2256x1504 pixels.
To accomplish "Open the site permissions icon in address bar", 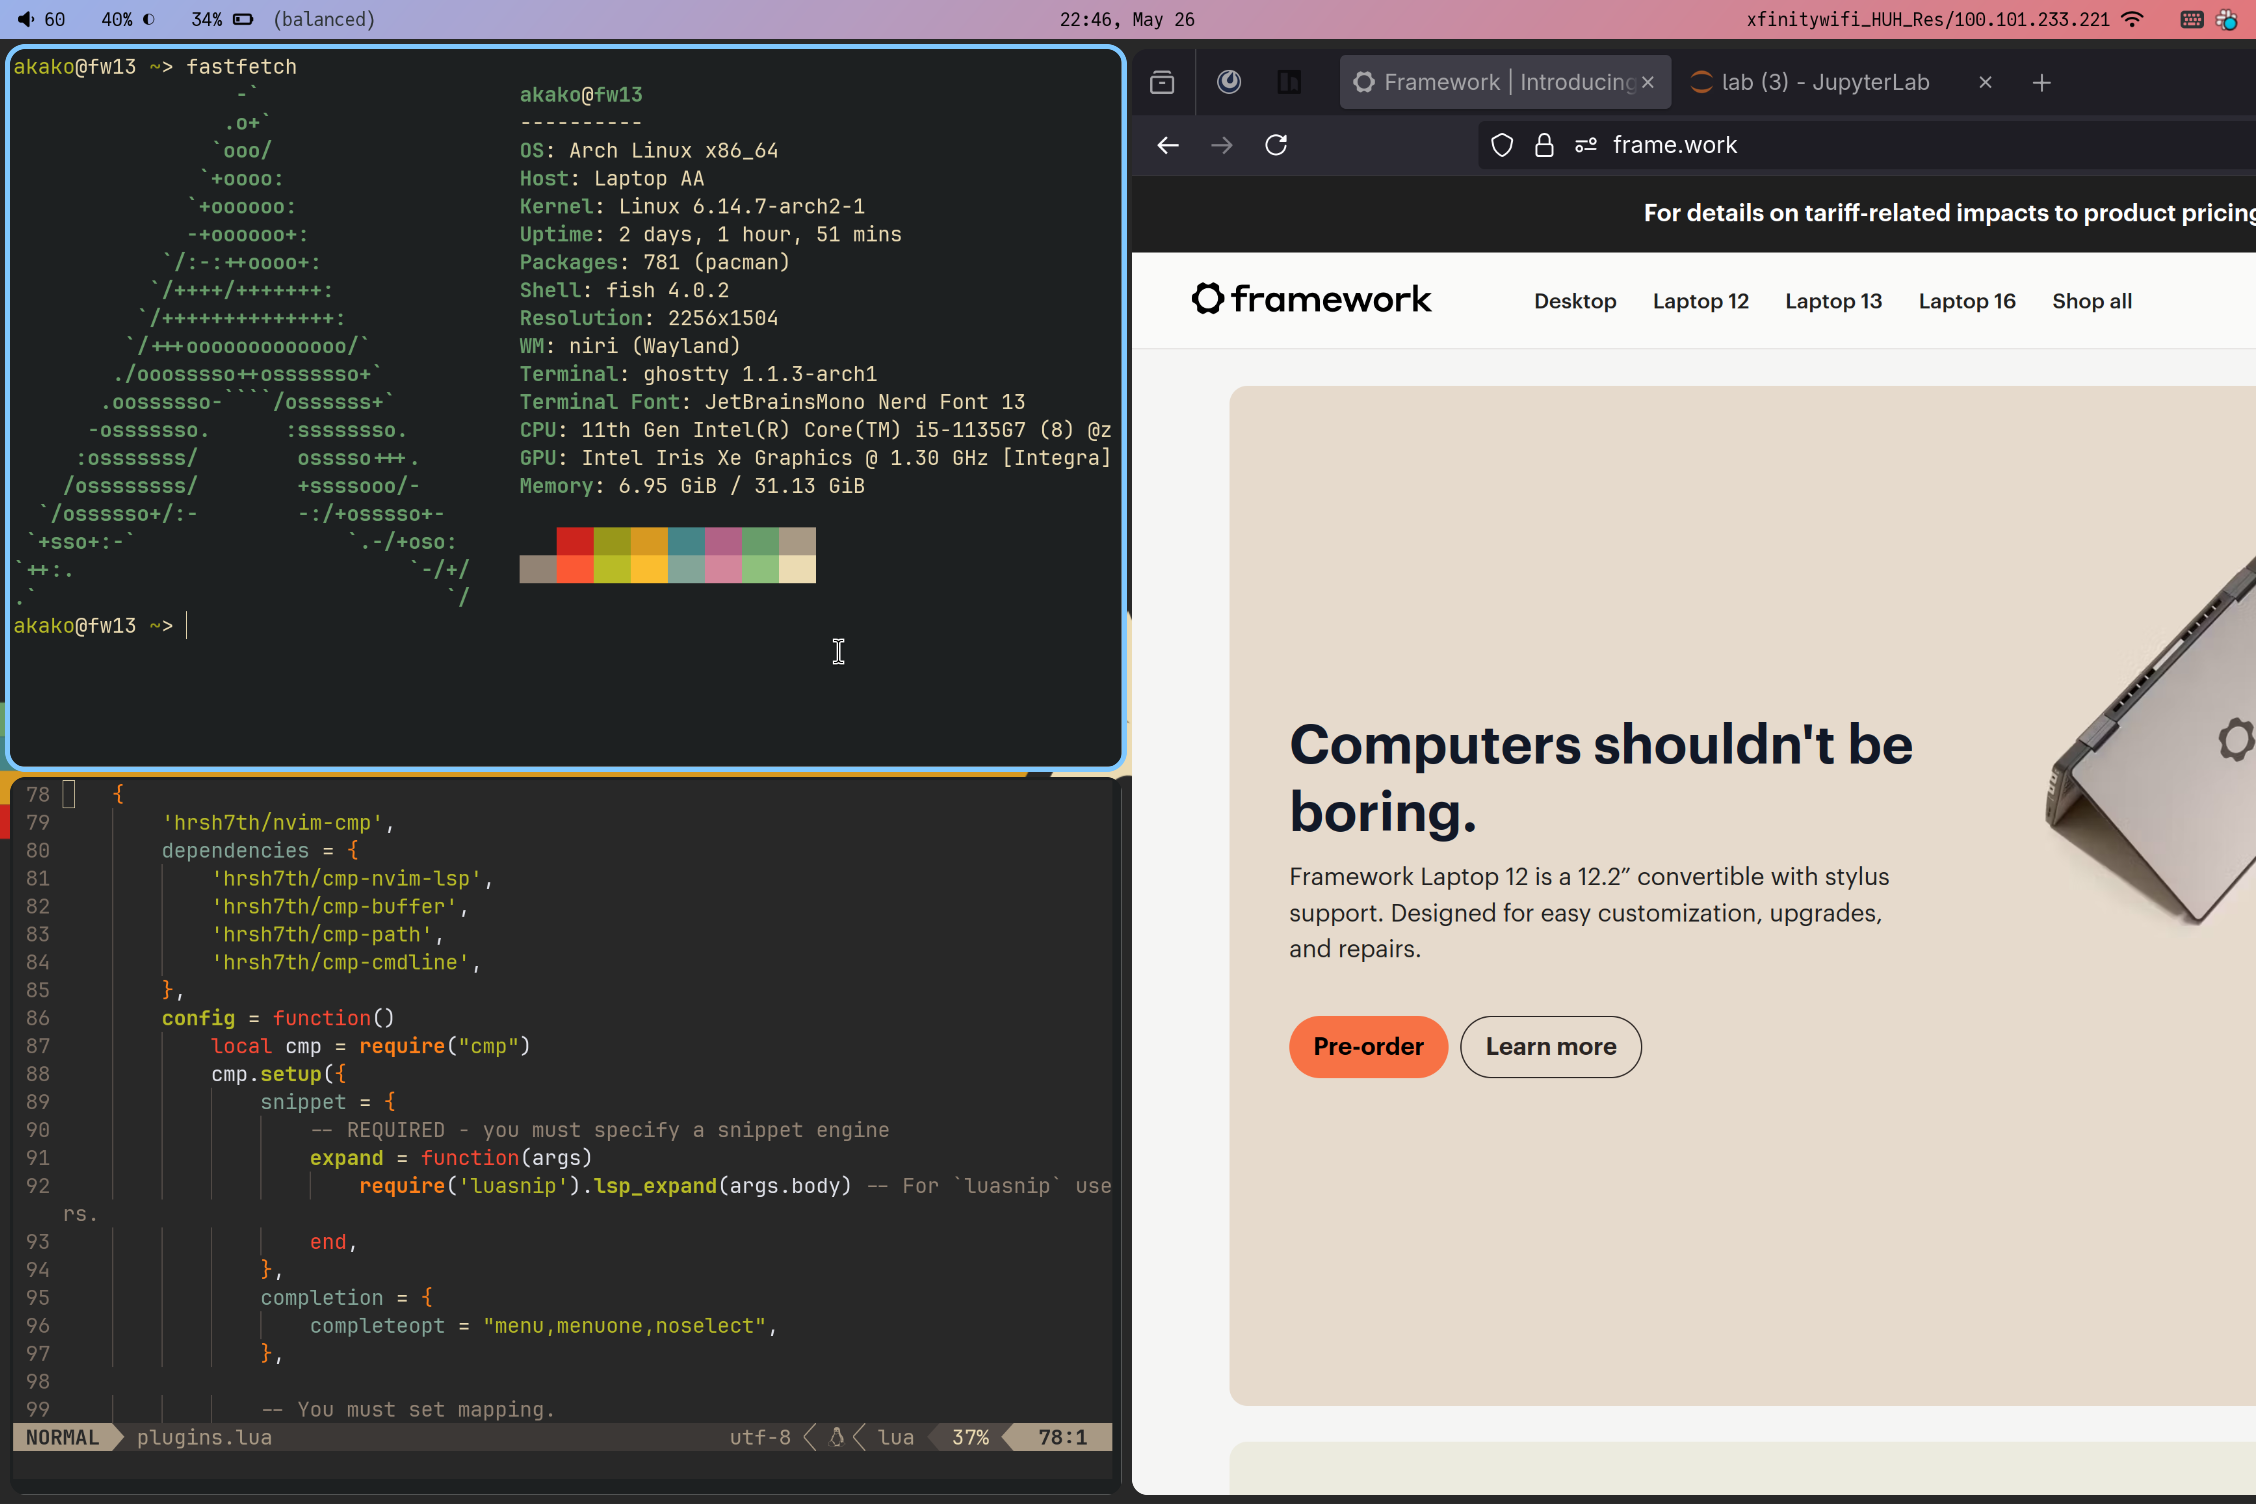I will (1585, 145).
